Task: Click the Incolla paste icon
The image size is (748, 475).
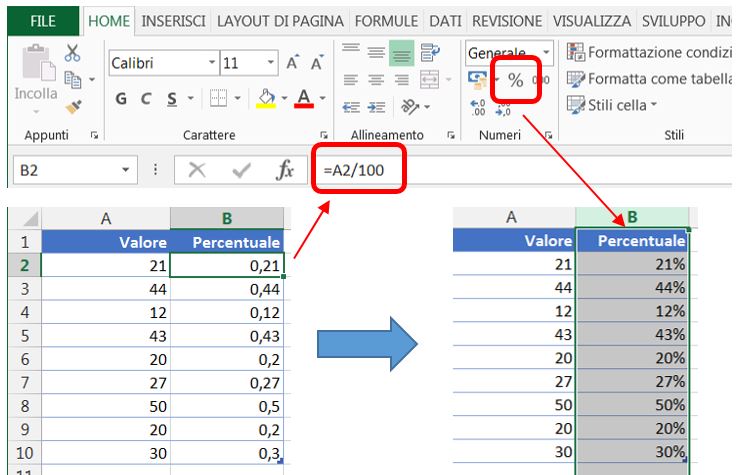Action: 39,62
